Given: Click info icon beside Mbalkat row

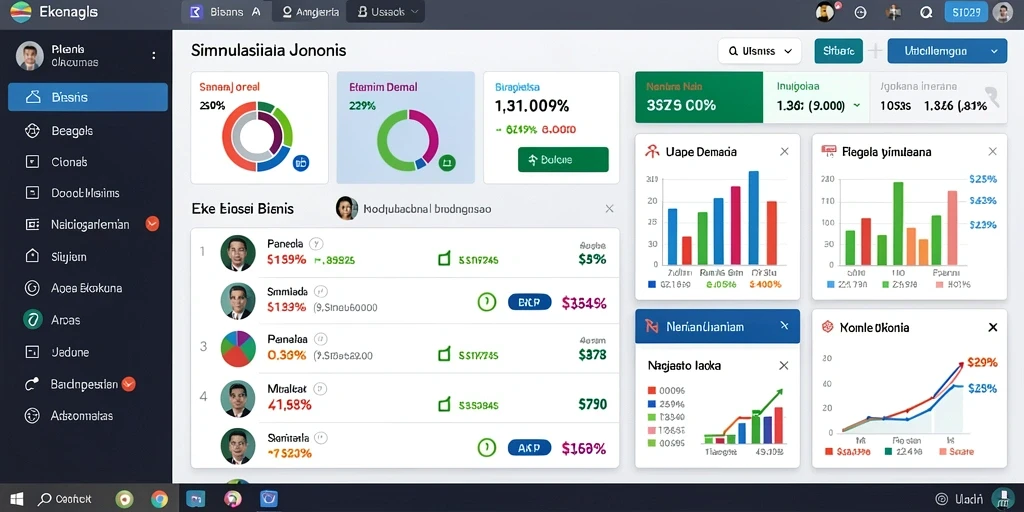Looking at the screenshot, I should click(321, 389).
